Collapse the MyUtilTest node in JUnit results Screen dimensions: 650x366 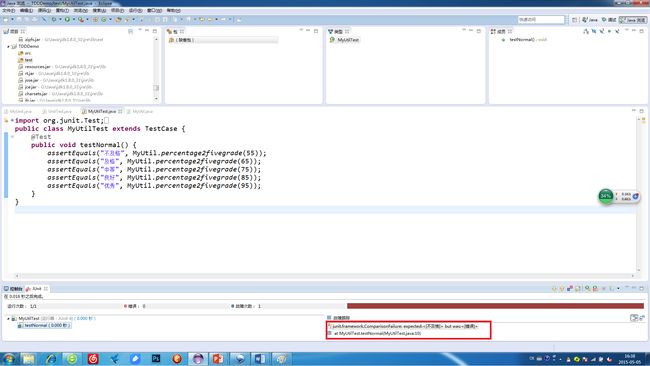8,318
